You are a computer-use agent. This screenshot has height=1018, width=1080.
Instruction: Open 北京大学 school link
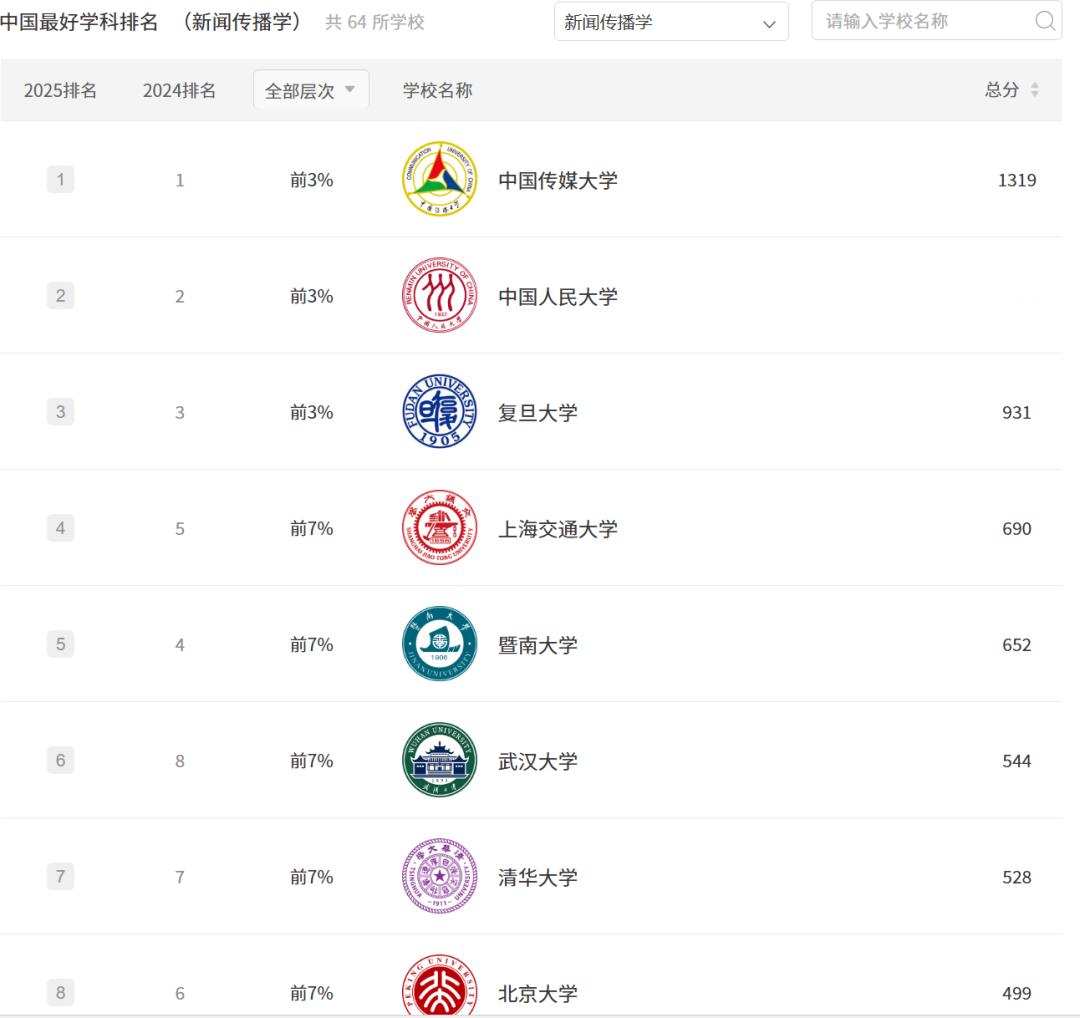538,993
